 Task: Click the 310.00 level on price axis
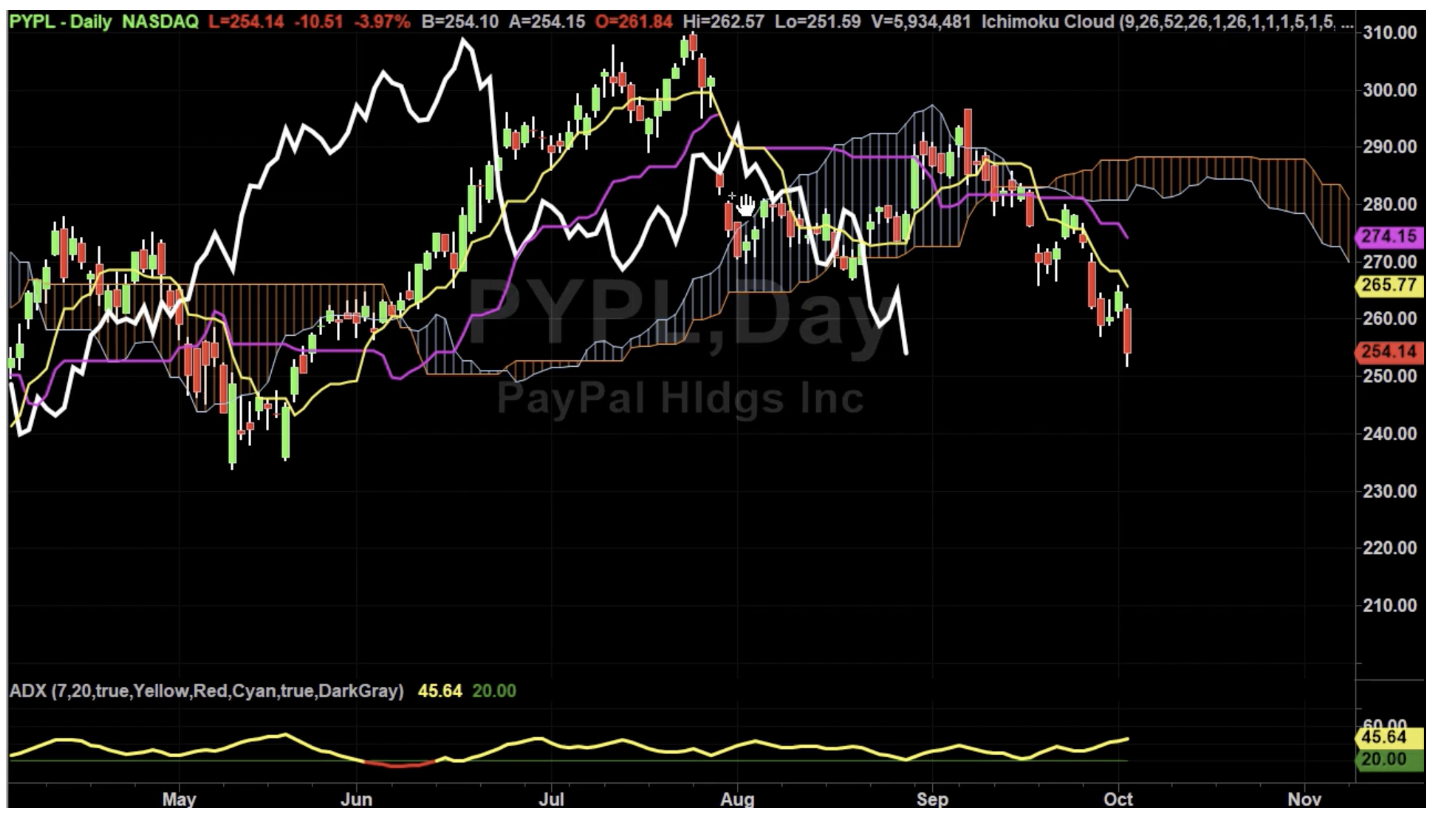coord(1390,32)
